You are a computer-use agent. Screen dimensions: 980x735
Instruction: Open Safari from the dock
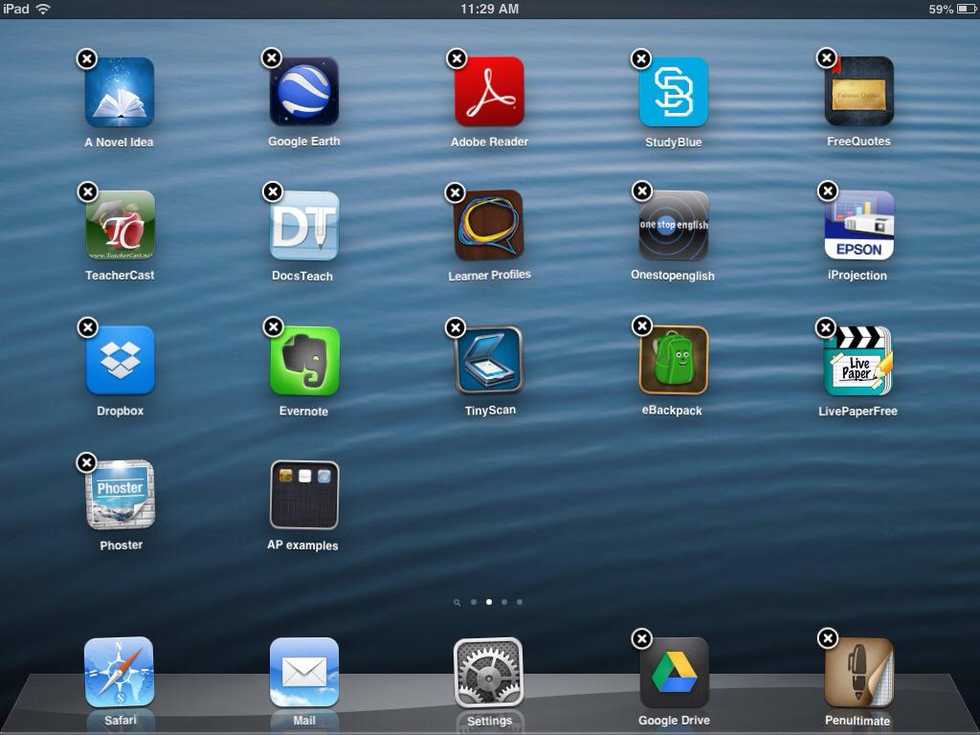click(119, 672)
